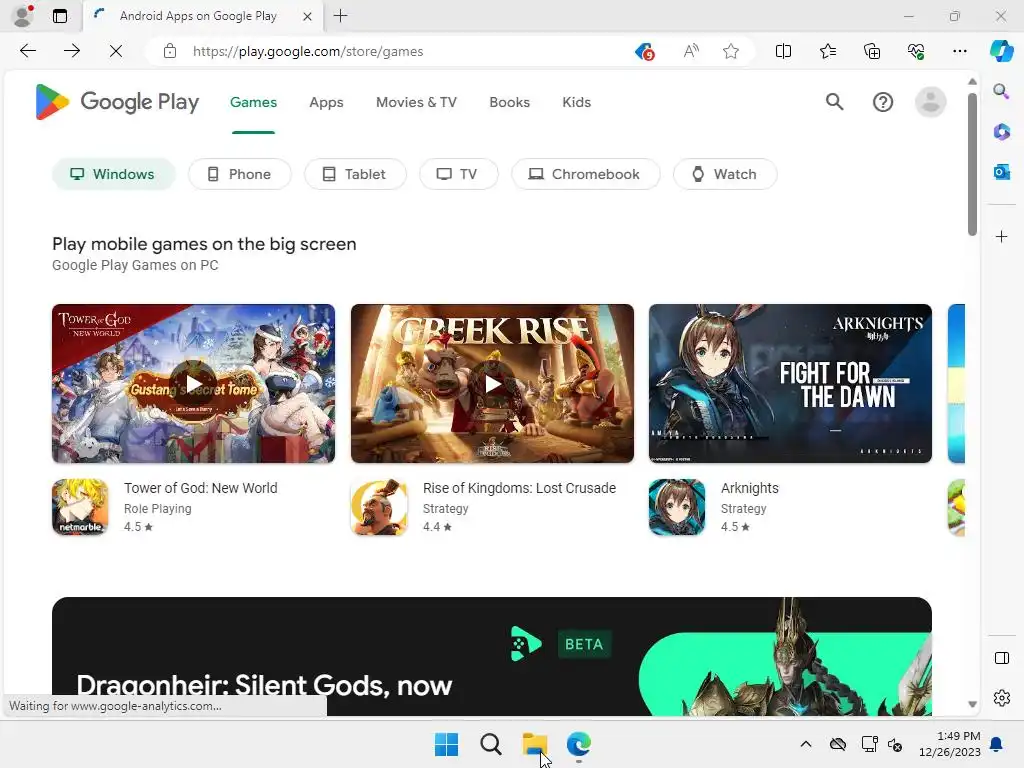1024x768 pixels.
Task: Click the scroll down arrow
Action: pos(972,704)
